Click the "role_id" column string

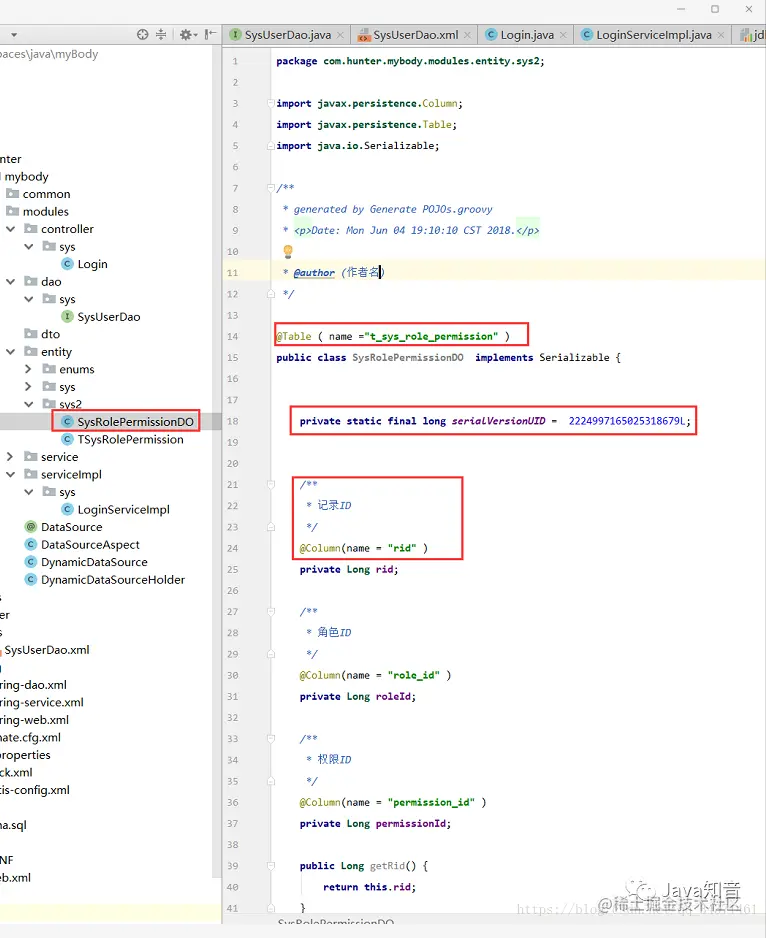click(x=414, y=675)
